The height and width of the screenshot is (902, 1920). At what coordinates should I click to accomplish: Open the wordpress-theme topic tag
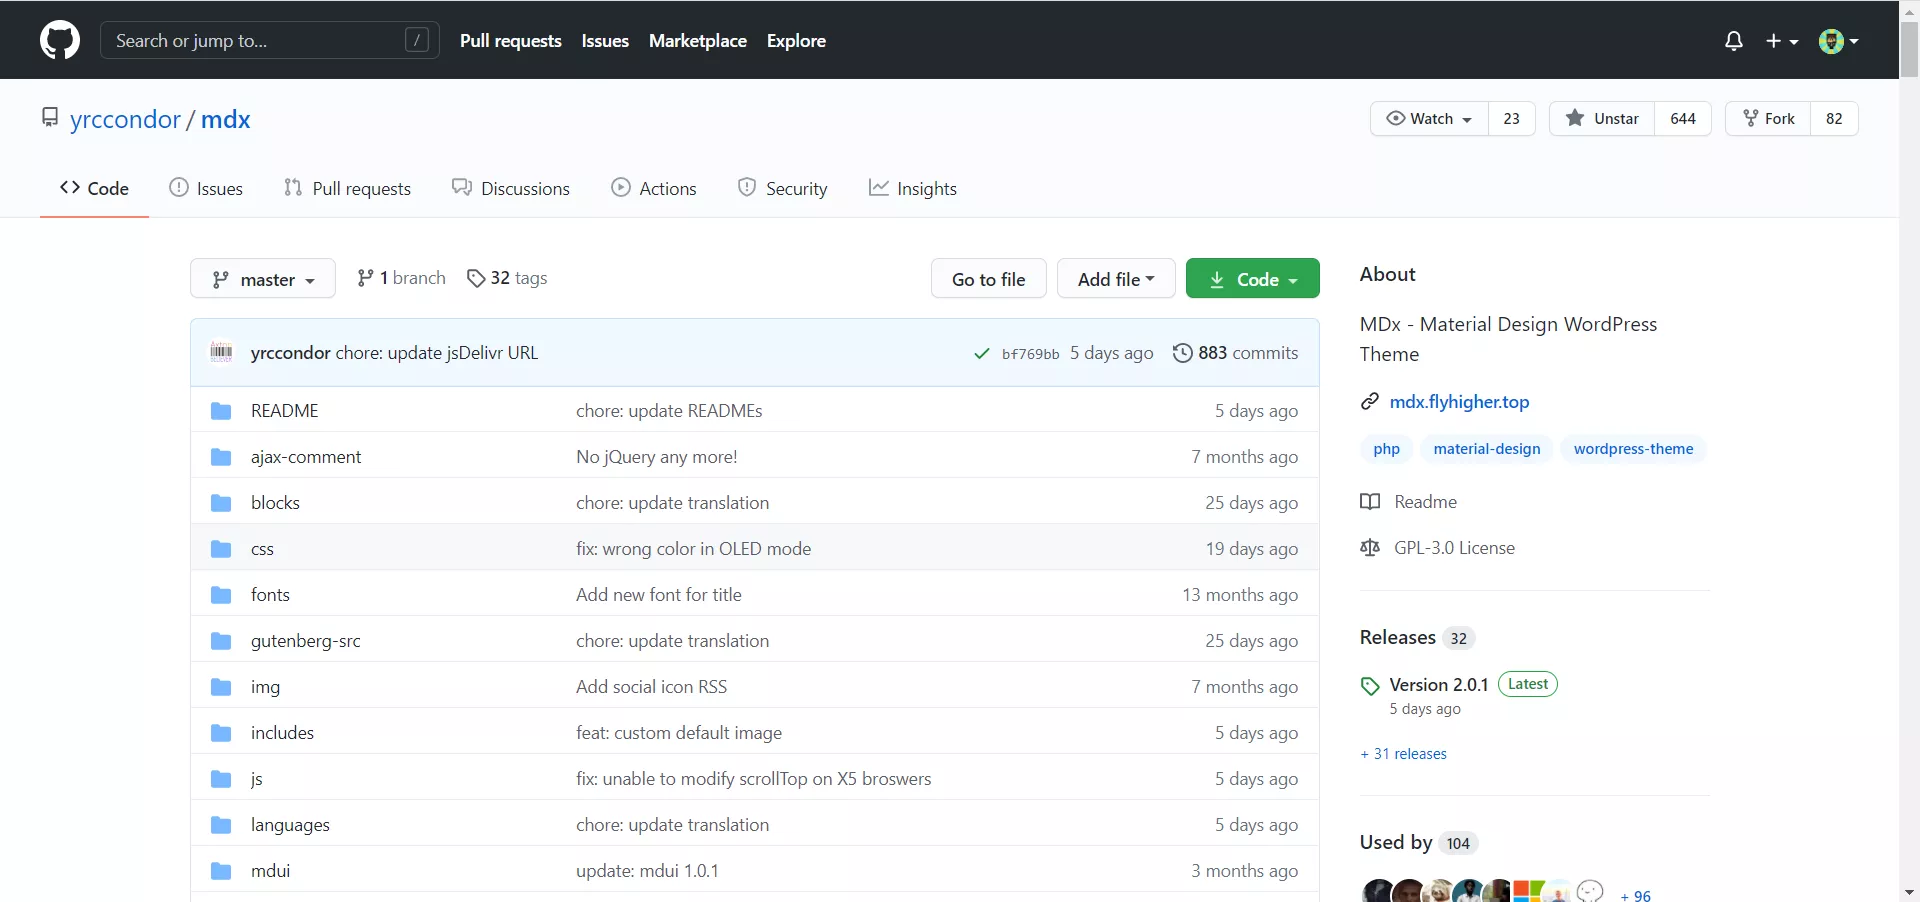point(1634,449)
